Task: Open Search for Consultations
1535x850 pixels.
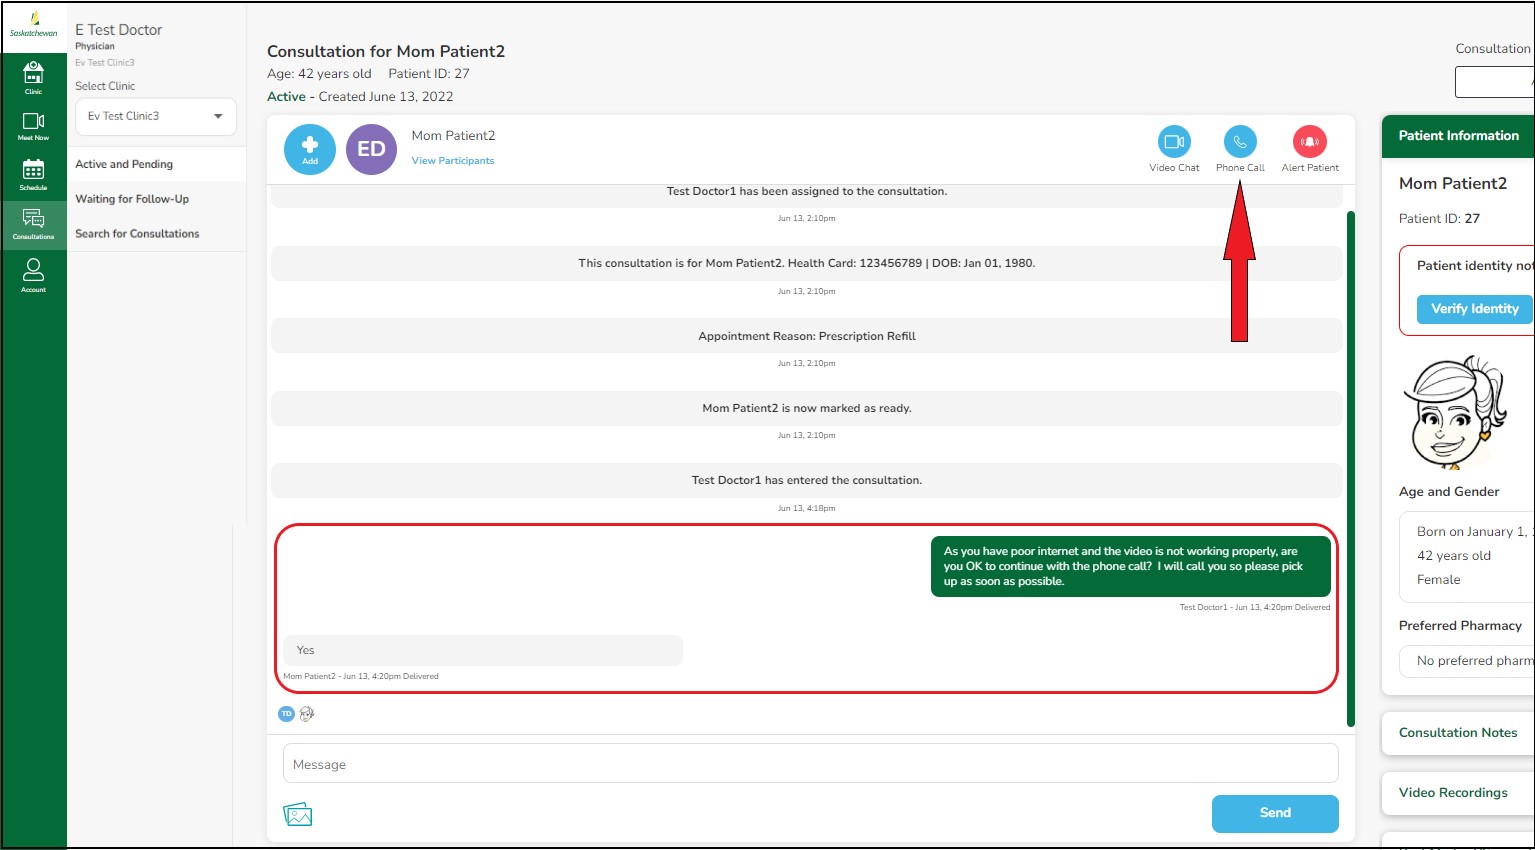Action: point(137,234)
